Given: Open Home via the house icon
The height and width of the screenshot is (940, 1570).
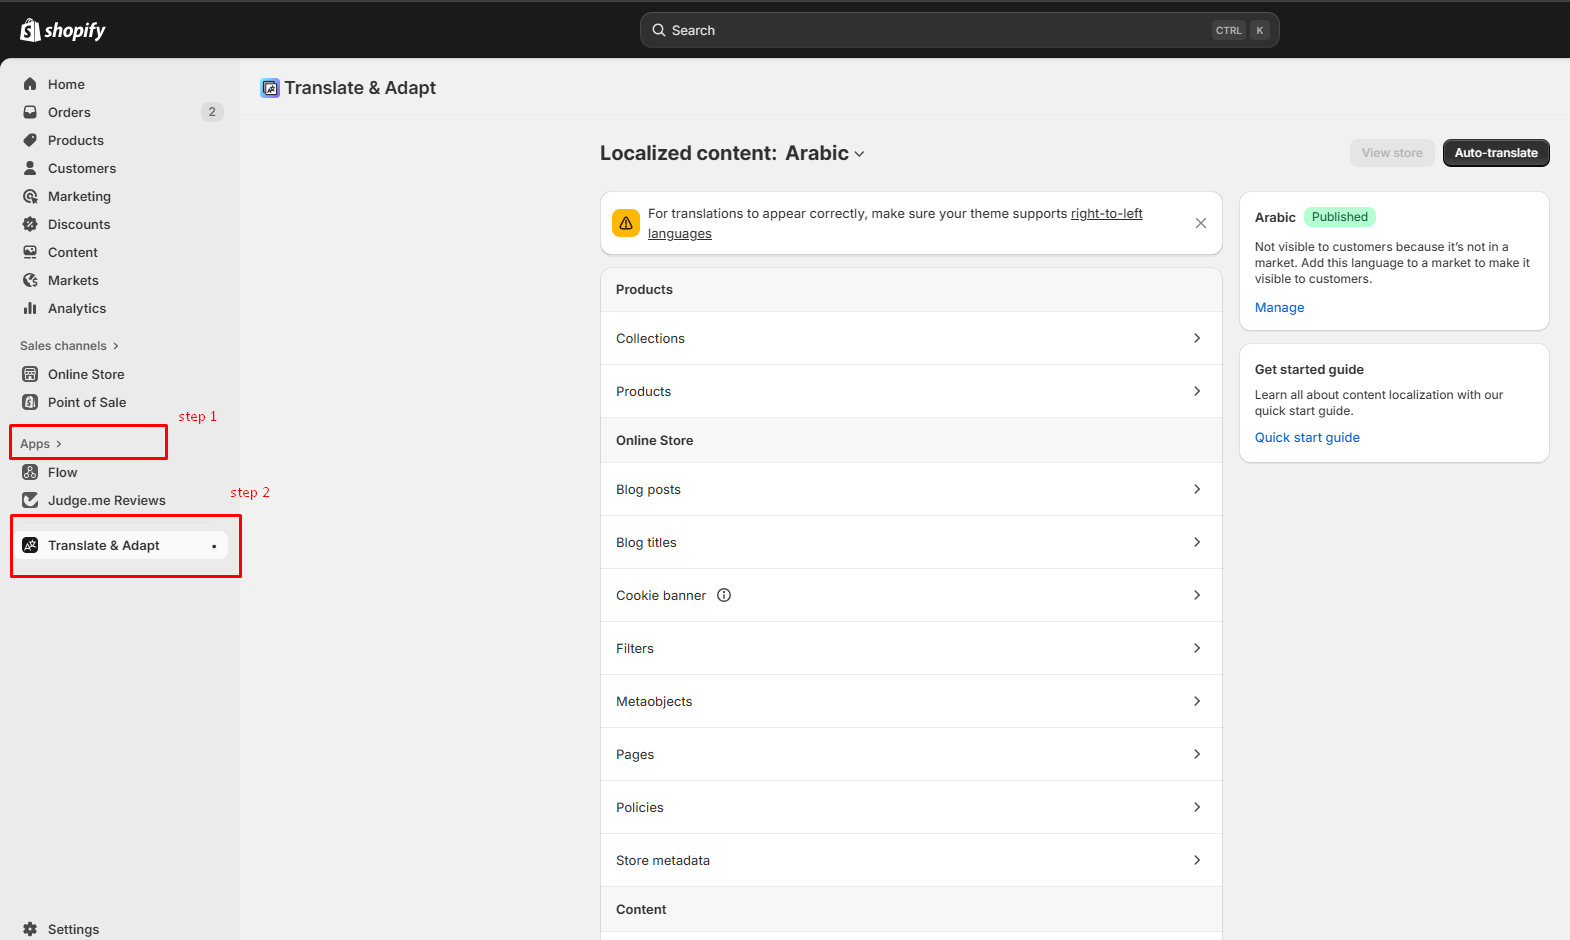Looking at the screenshot, I should (30, 84).
